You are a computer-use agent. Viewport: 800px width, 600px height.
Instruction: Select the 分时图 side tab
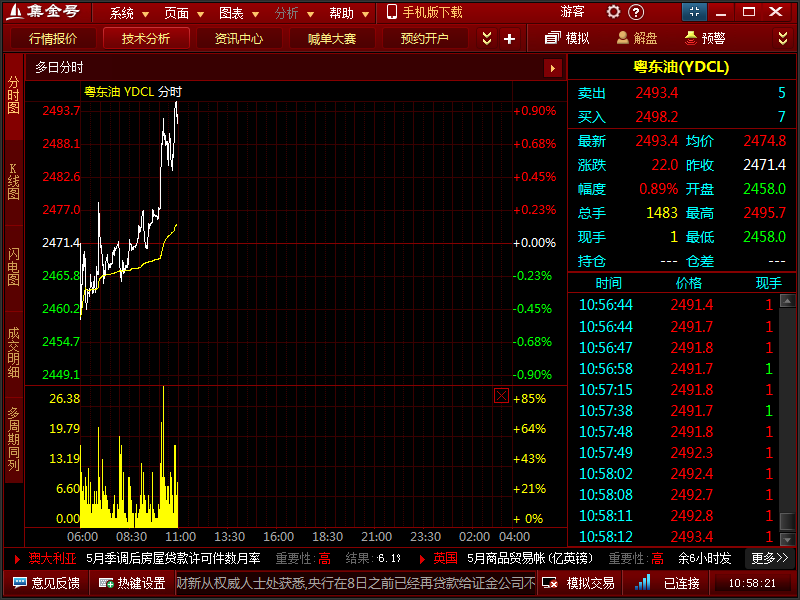point(14,96)
